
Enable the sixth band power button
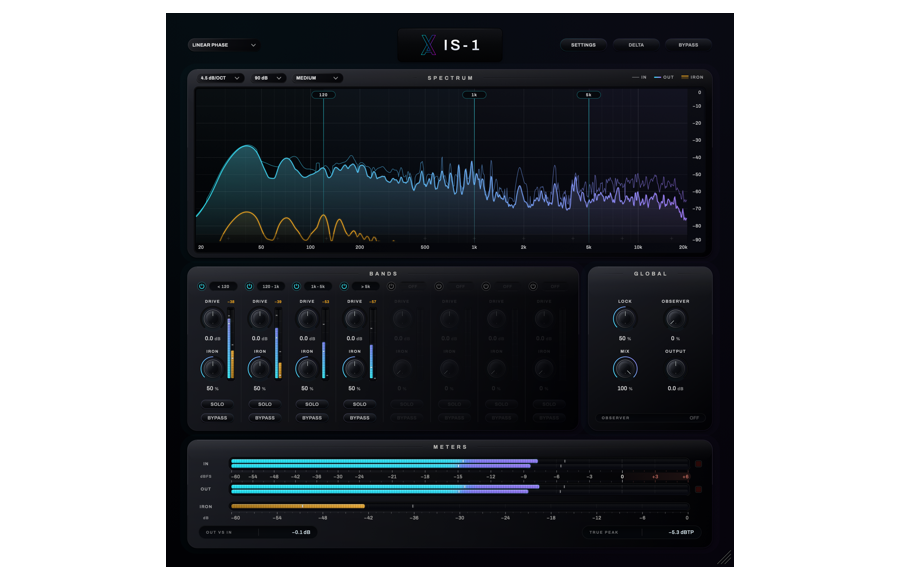439,286
